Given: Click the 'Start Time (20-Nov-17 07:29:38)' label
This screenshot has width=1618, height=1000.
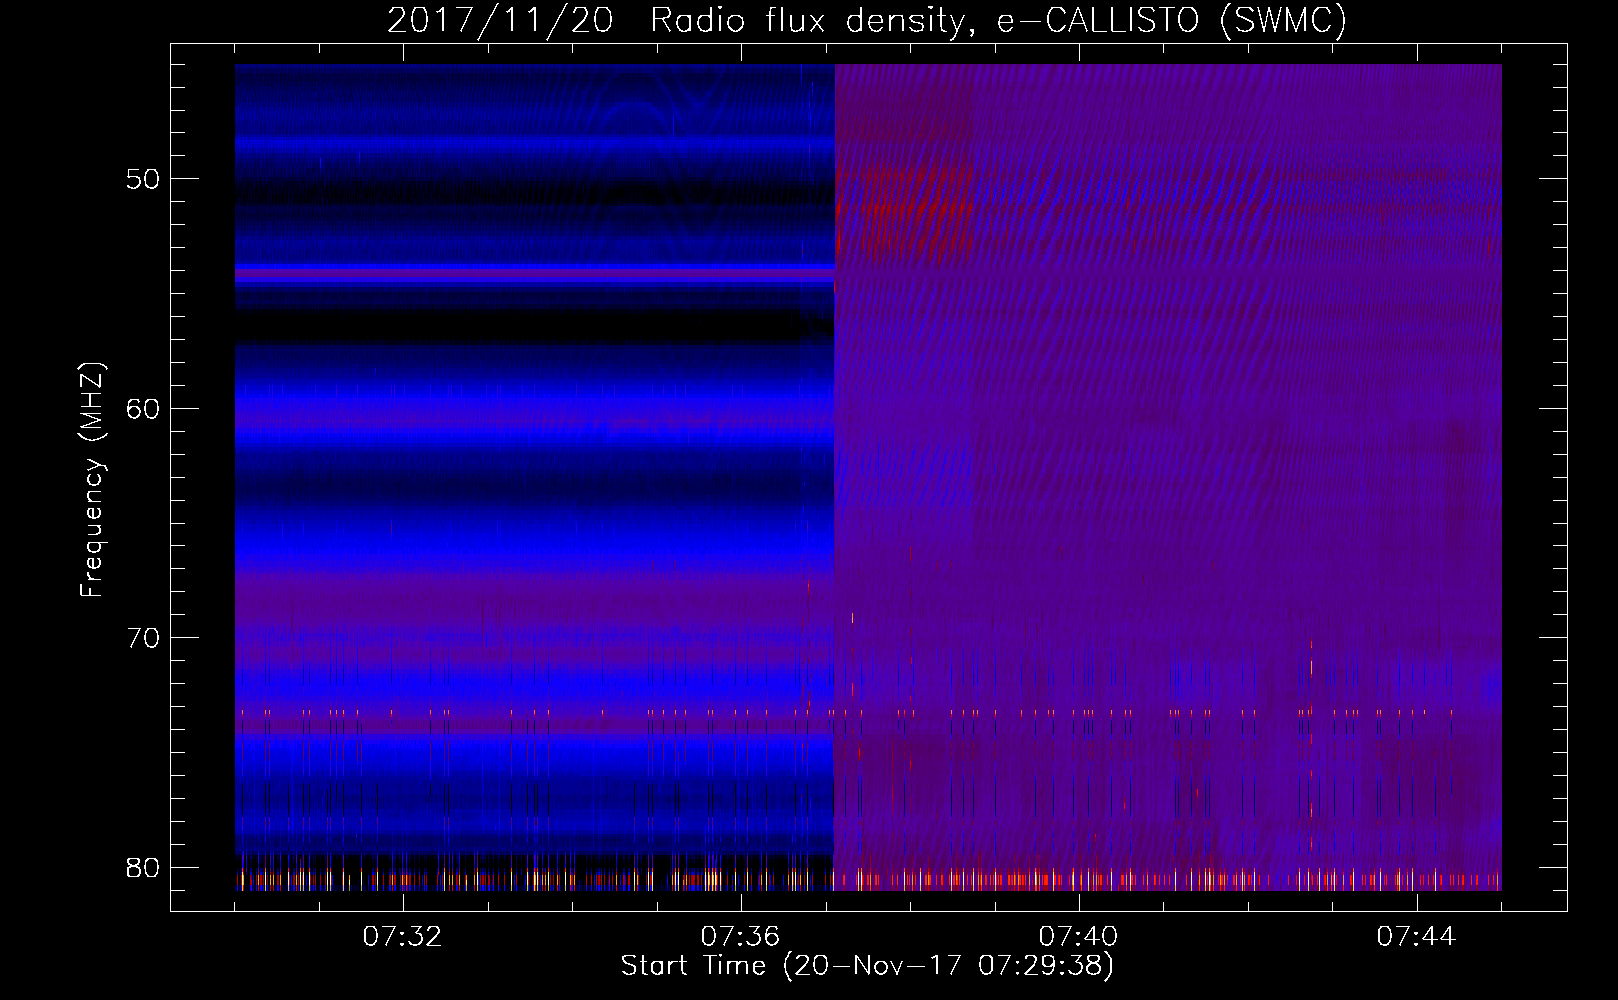Looking at the screenshot, I should coord(867,966).
